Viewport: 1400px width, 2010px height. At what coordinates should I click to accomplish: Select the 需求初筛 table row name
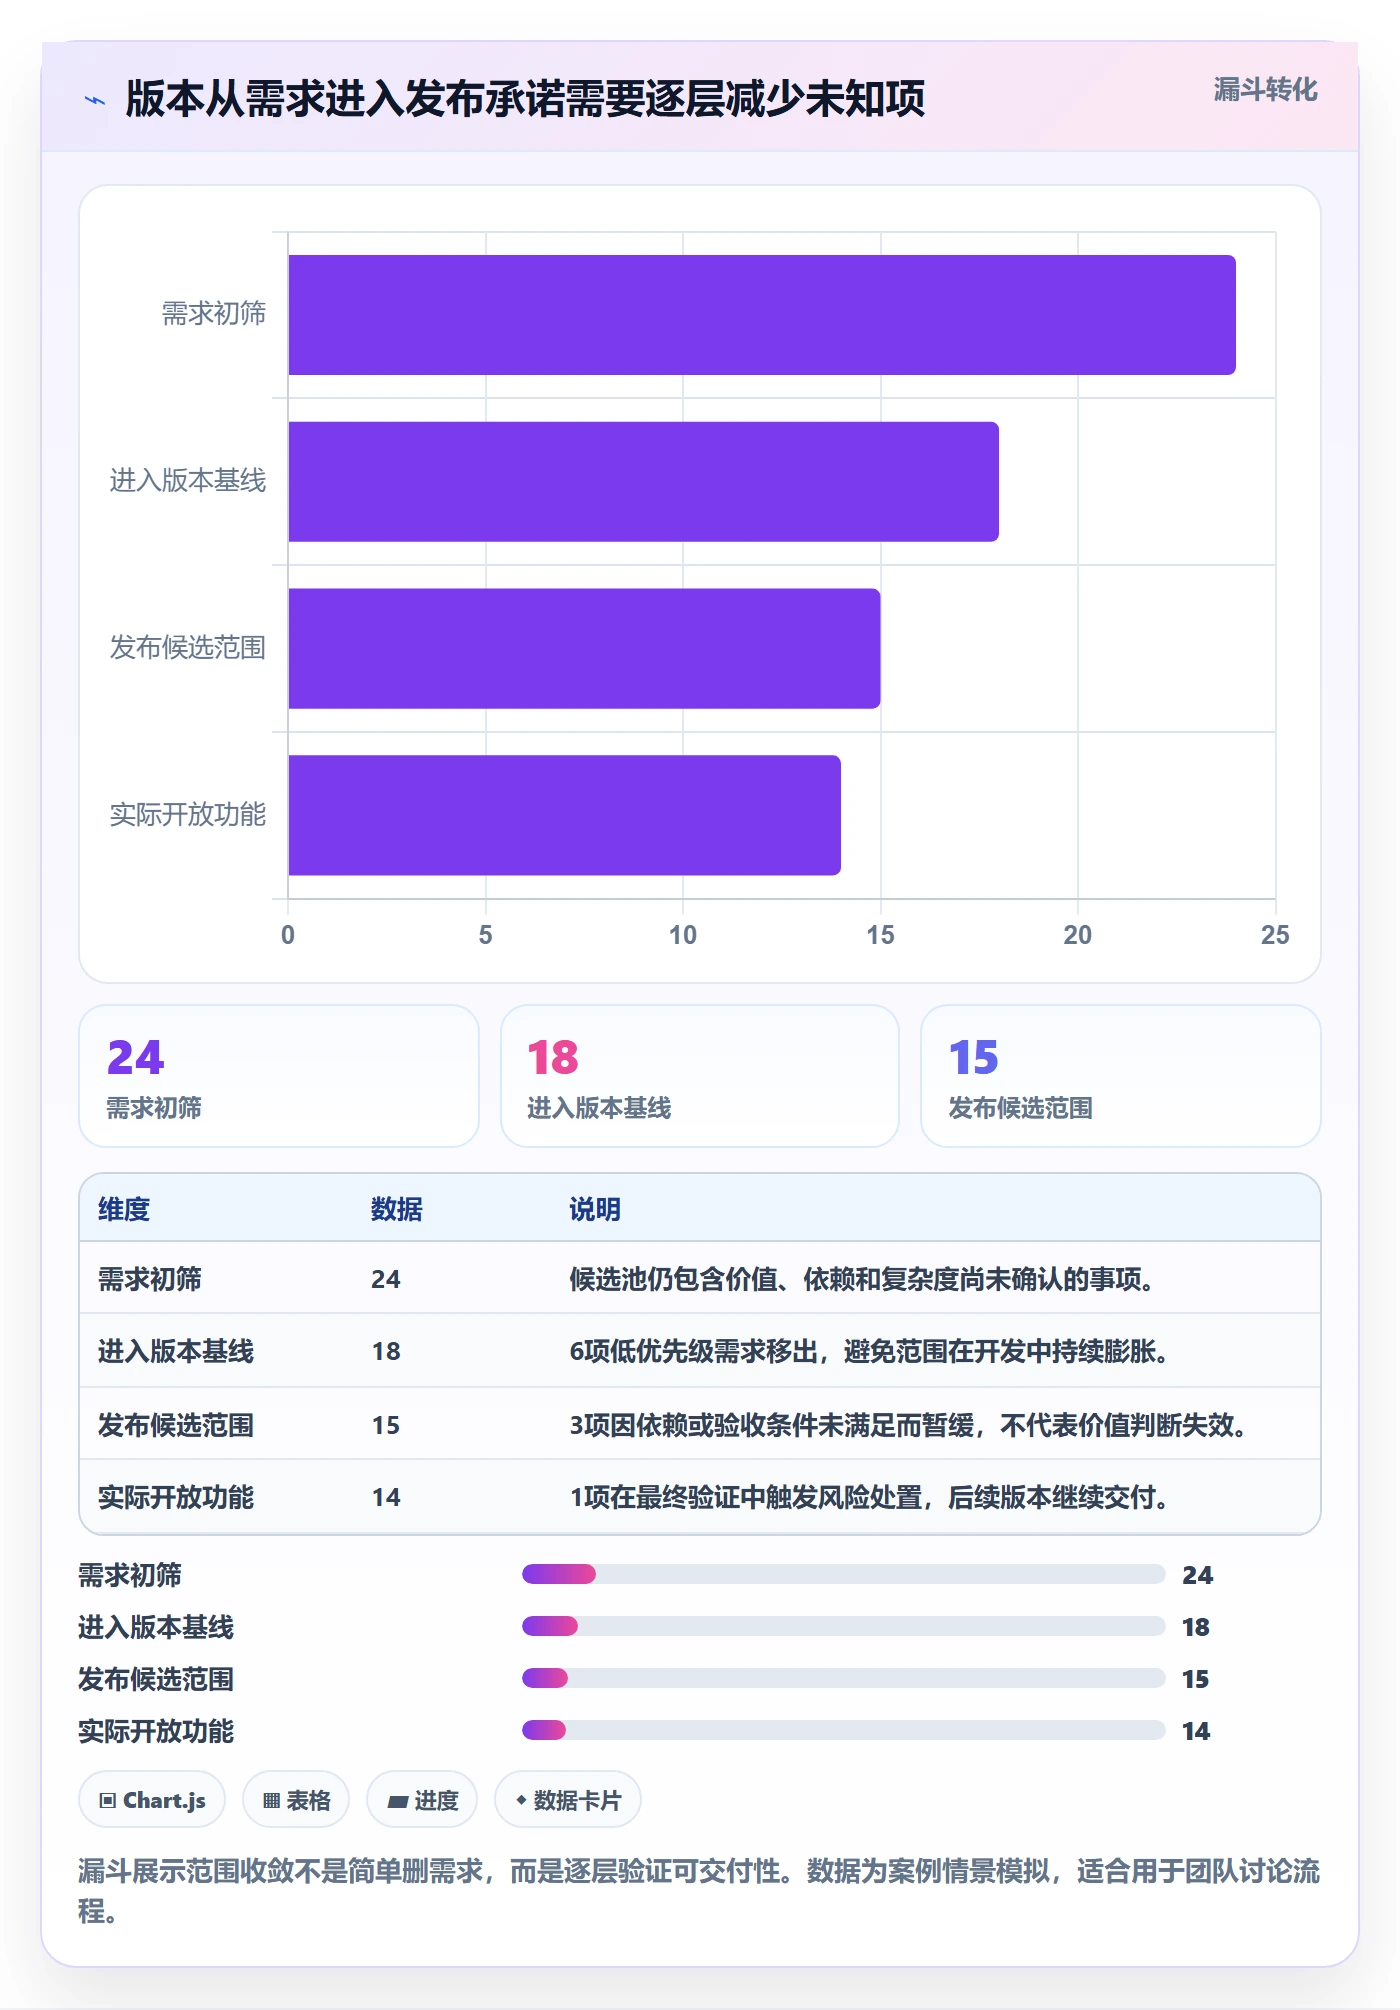click(x=150, y=1279)
